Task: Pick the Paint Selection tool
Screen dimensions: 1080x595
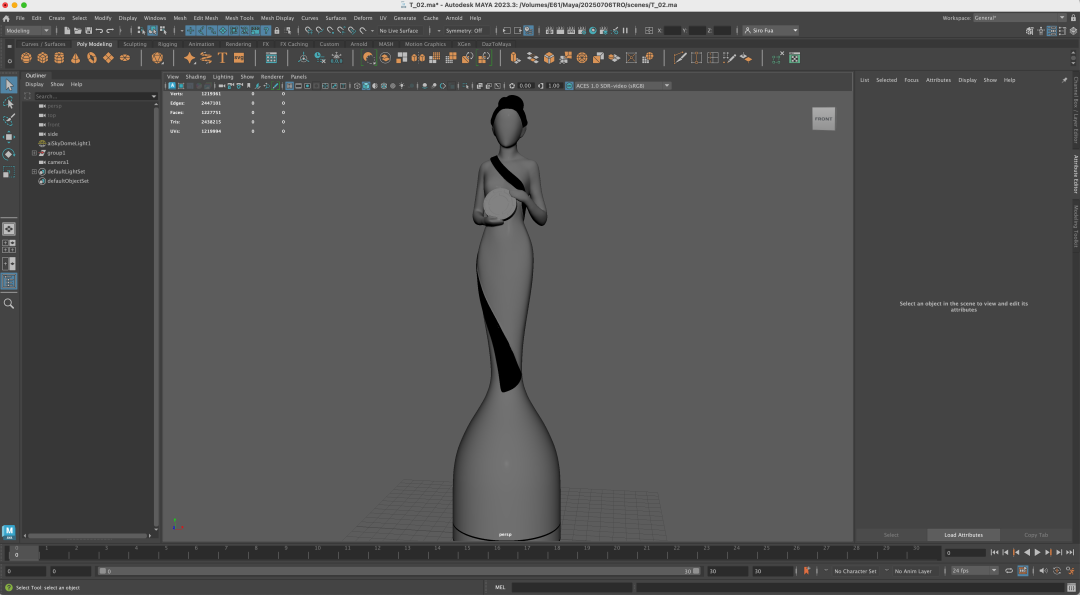Action: [x=9, y=119]
